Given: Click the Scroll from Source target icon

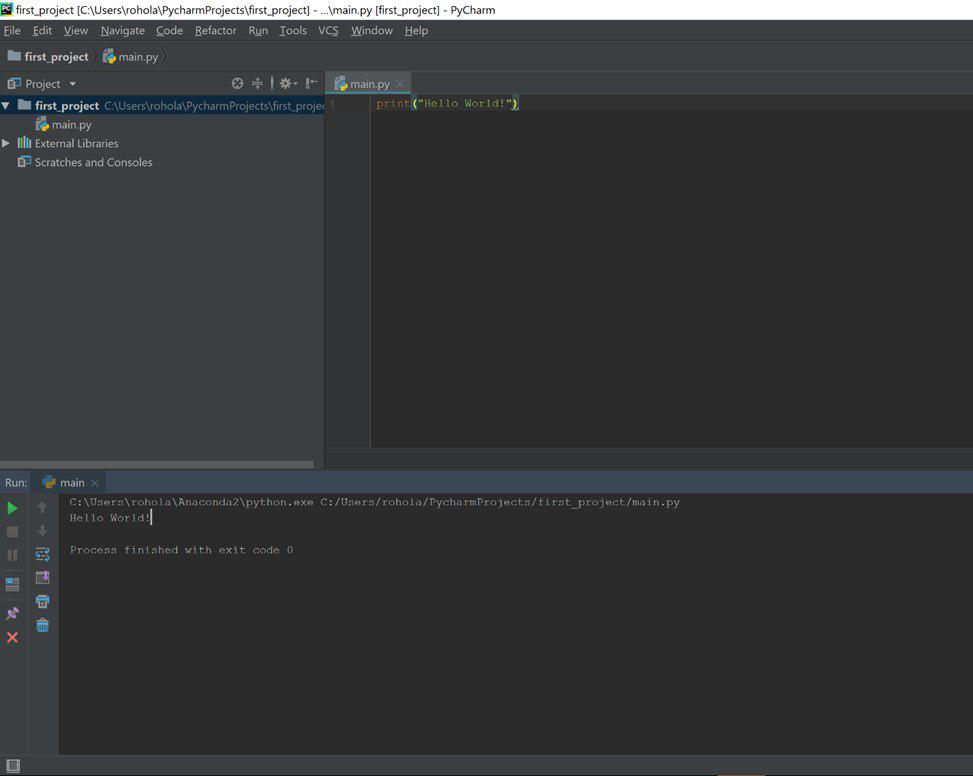Looking at the screenshot, I should coord(237,84).
